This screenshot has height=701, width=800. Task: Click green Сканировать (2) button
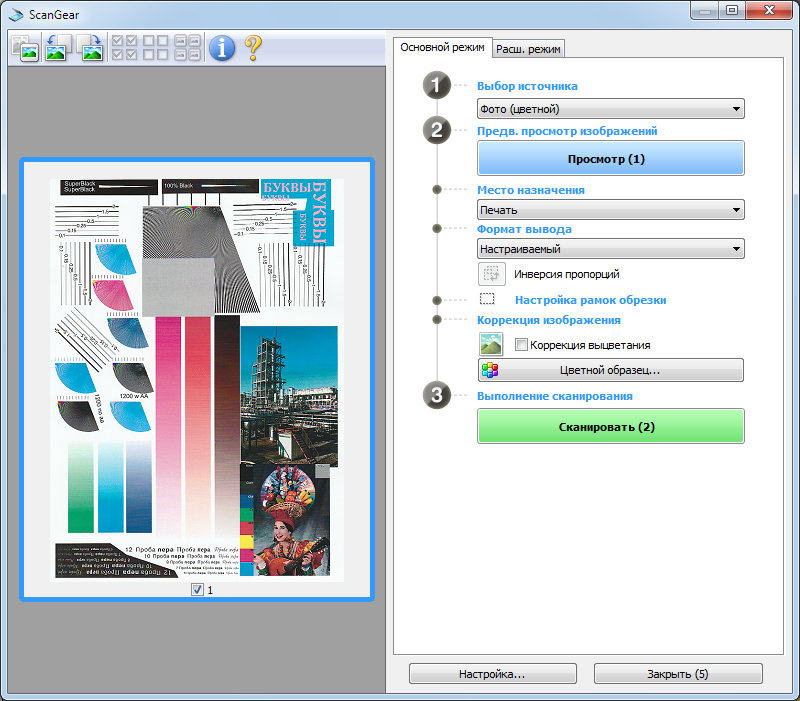pos(611,427)
